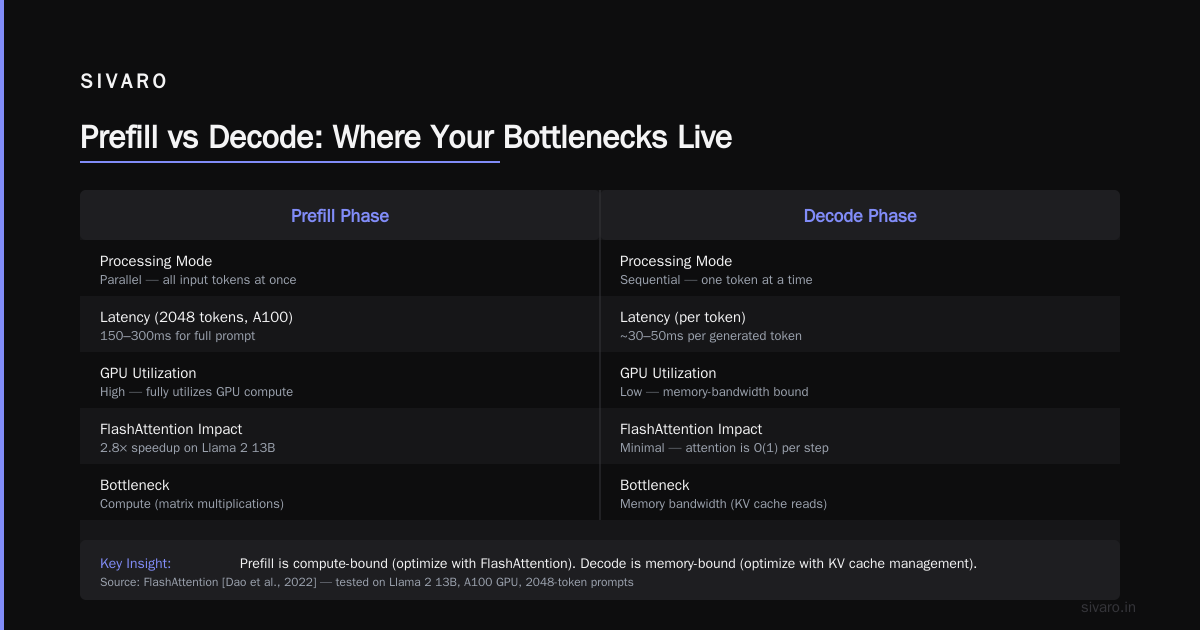Image resolution: width=1200 pixels, height=630 pixels.
Task: Click the Compute (matrix multiplications) text
Action: pos(192,504)
